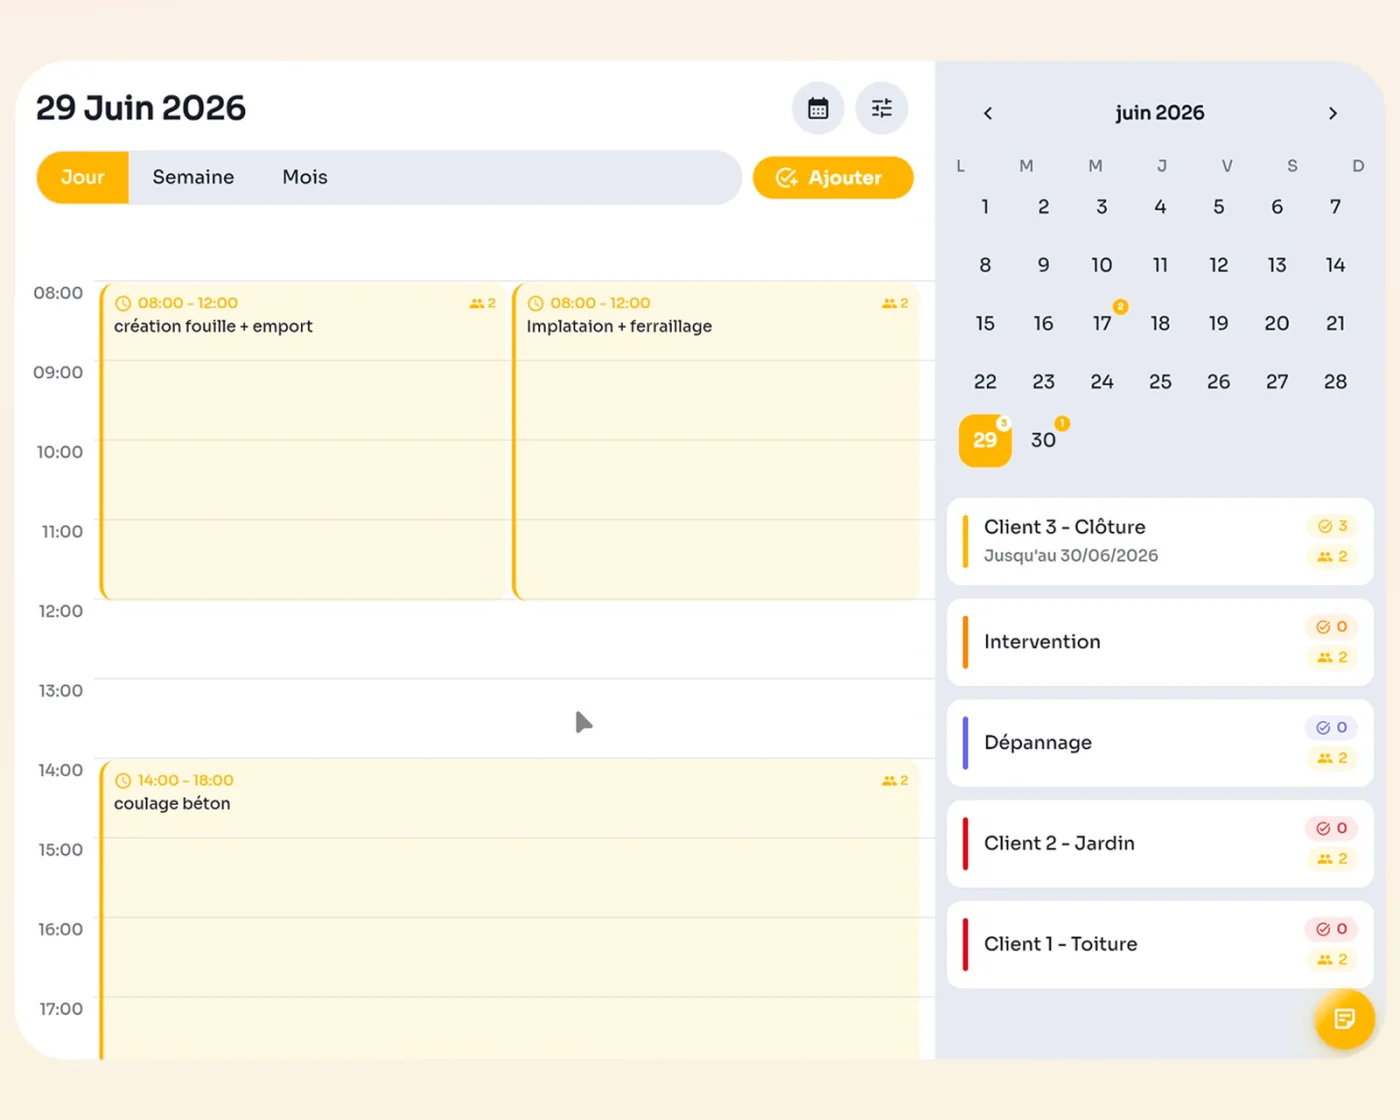The width and height of the screenshot is (1400, 1120).
Task: Select day 30 in mini calendar
Action: [x=1043, y=440]
